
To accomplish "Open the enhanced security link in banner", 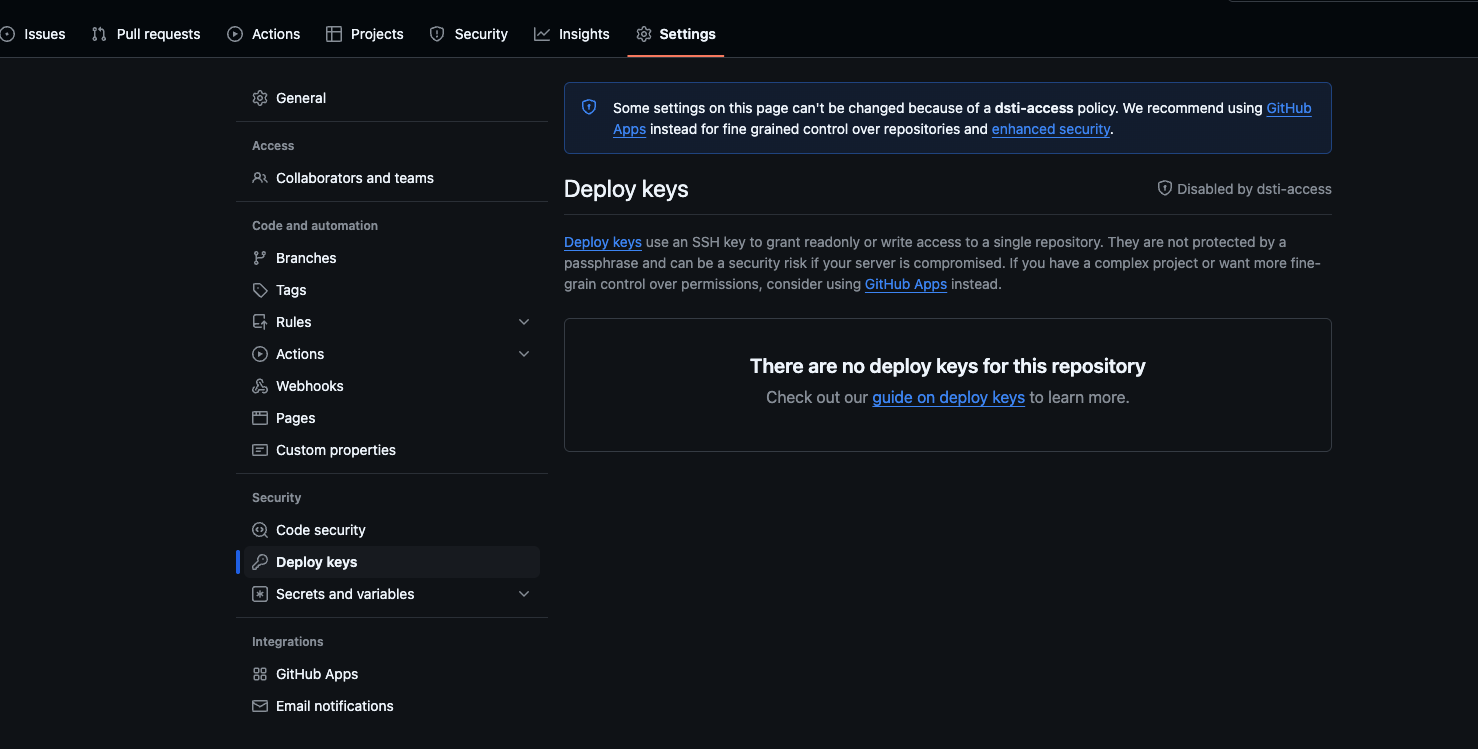I will point(1051,129).
